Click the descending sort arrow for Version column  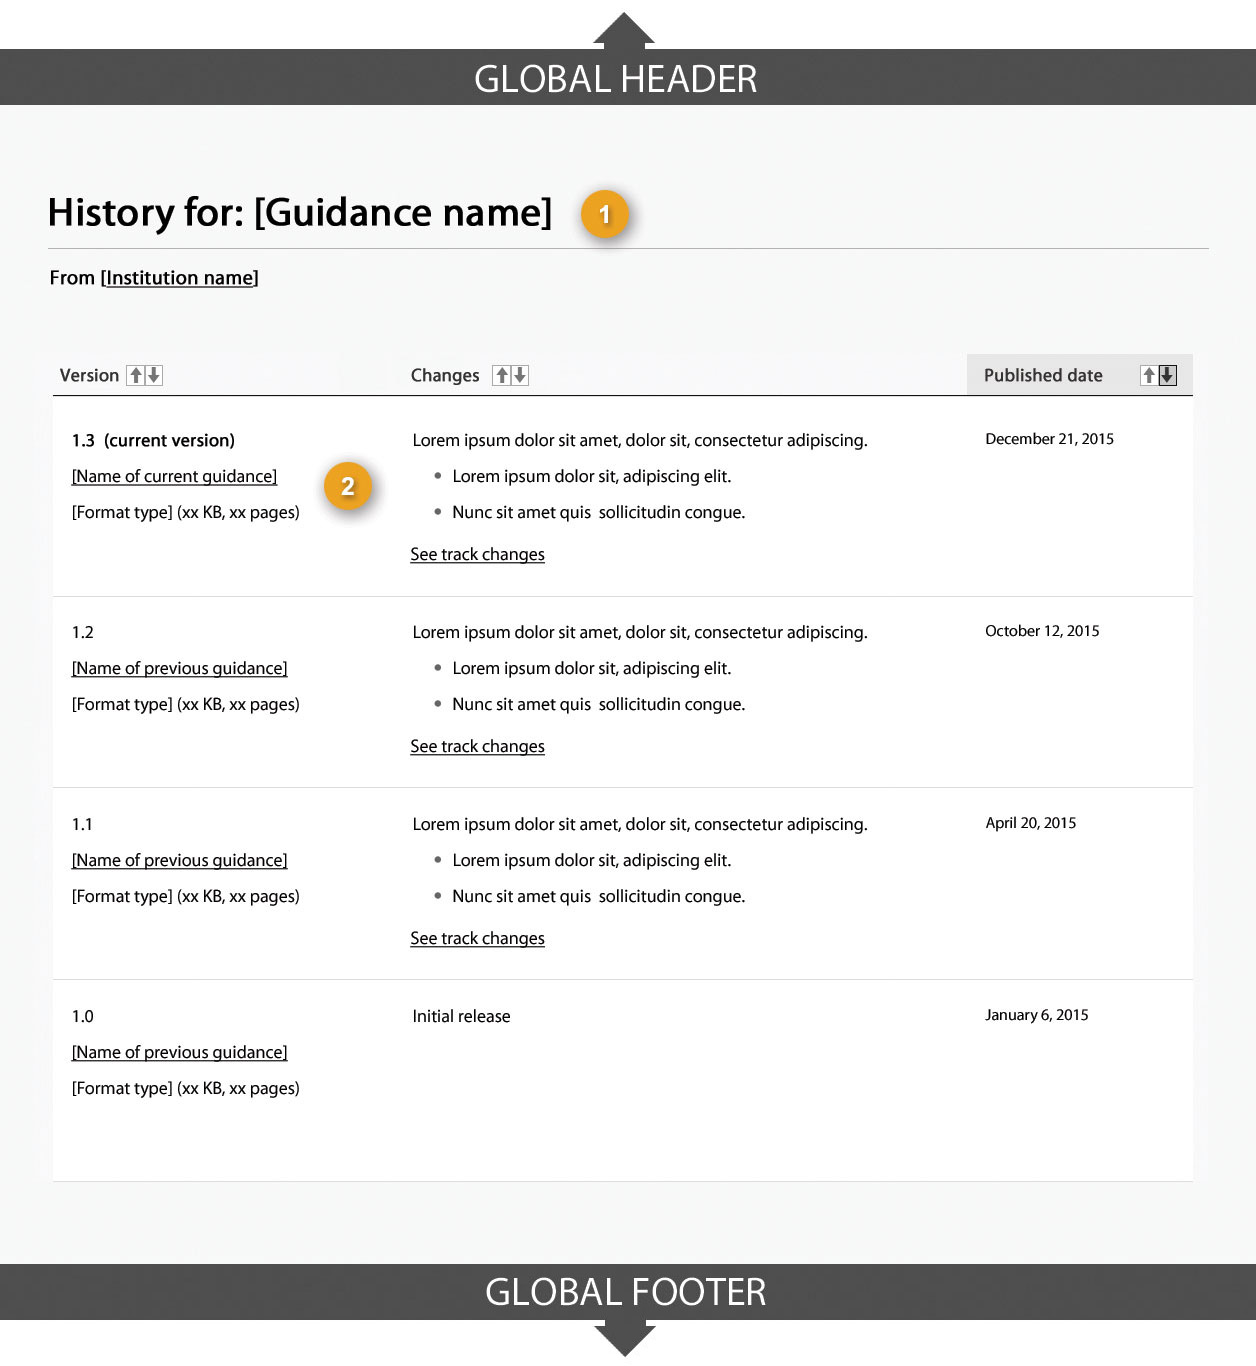click(x=155, y=374)
